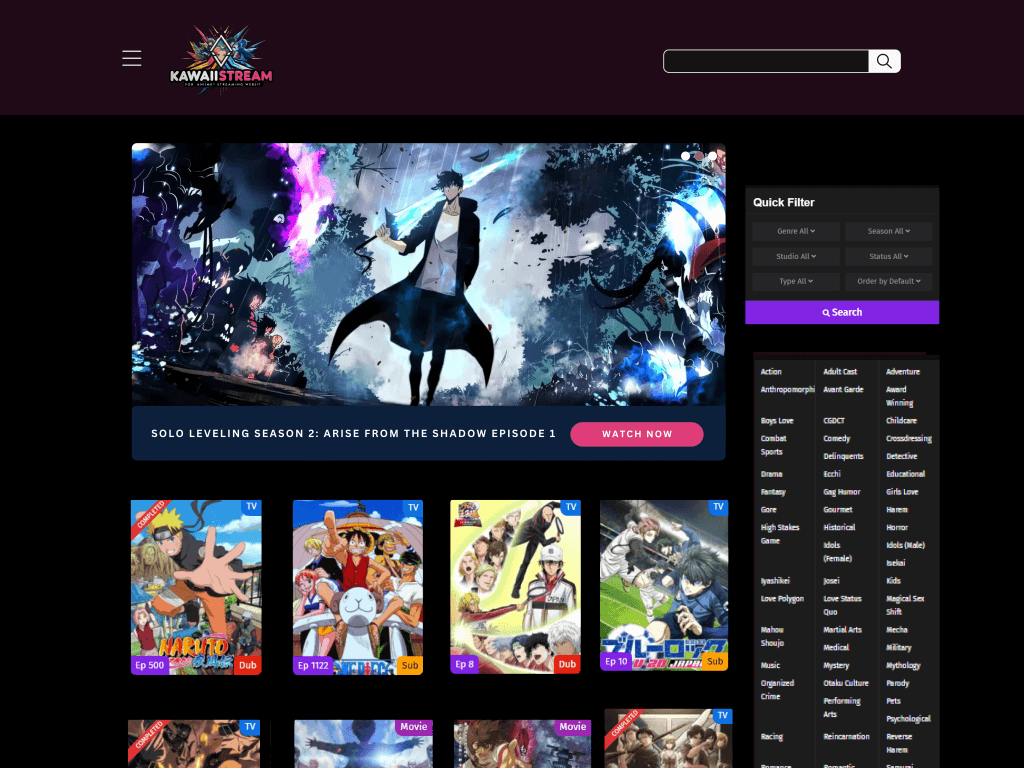Click the Ep 8 badge on tennis anime
The image size is (1024, 768).
(x=465, y=664)
